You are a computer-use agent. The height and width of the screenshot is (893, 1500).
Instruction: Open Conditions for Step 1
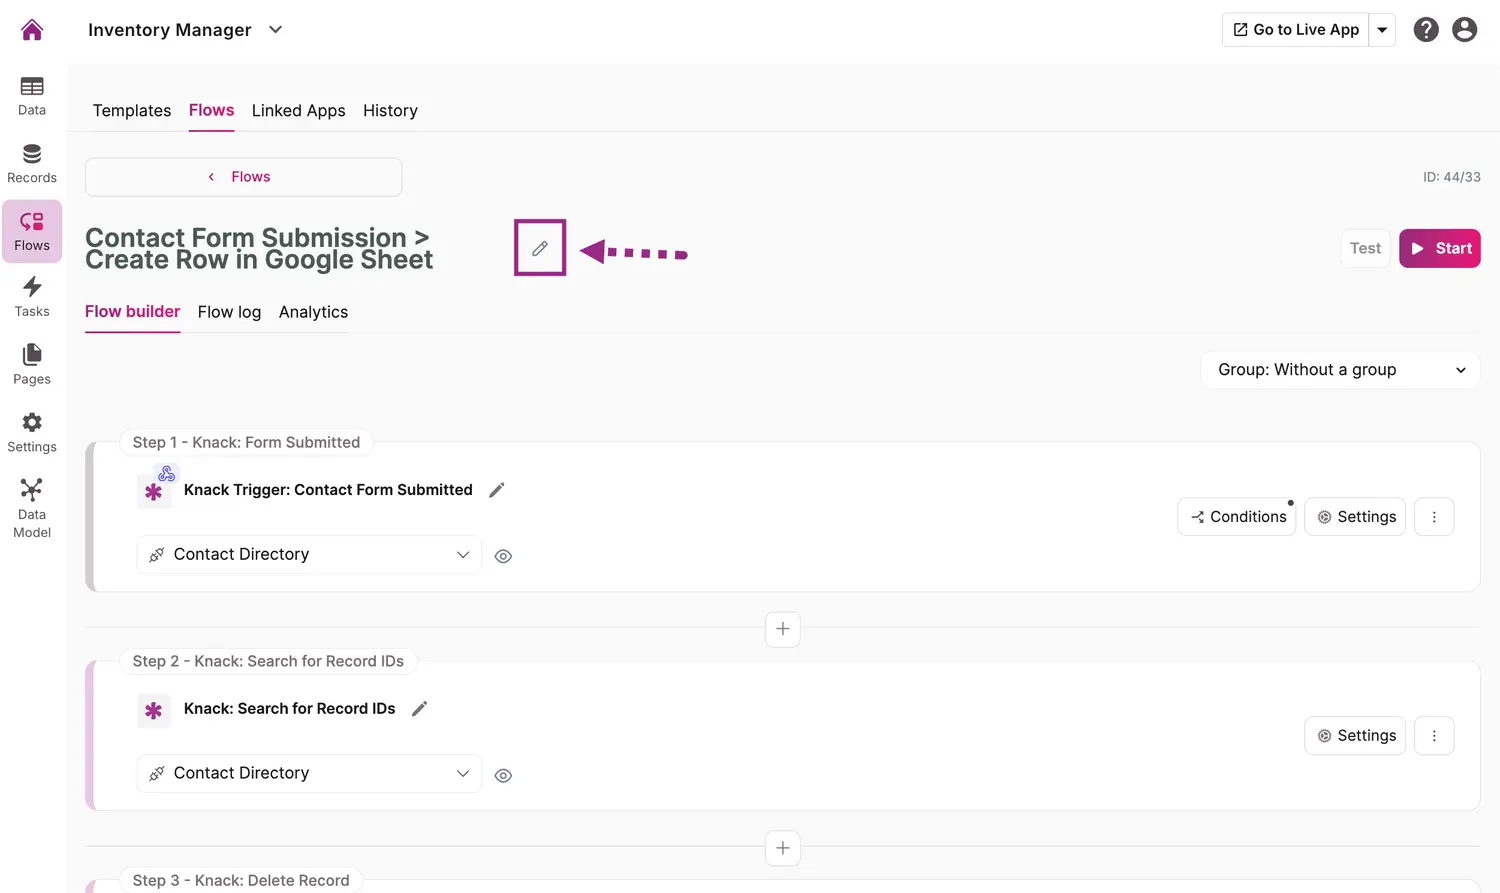pyautogui.click(x=1237, y=517)
